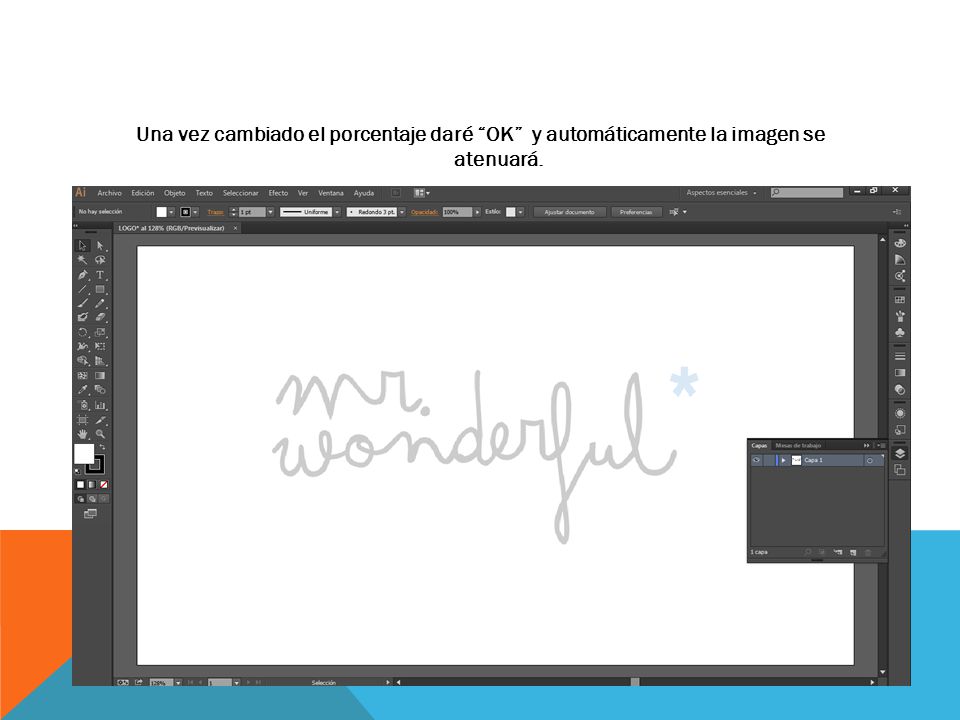
Task: Activate the Hand tool
Action: 83,434
